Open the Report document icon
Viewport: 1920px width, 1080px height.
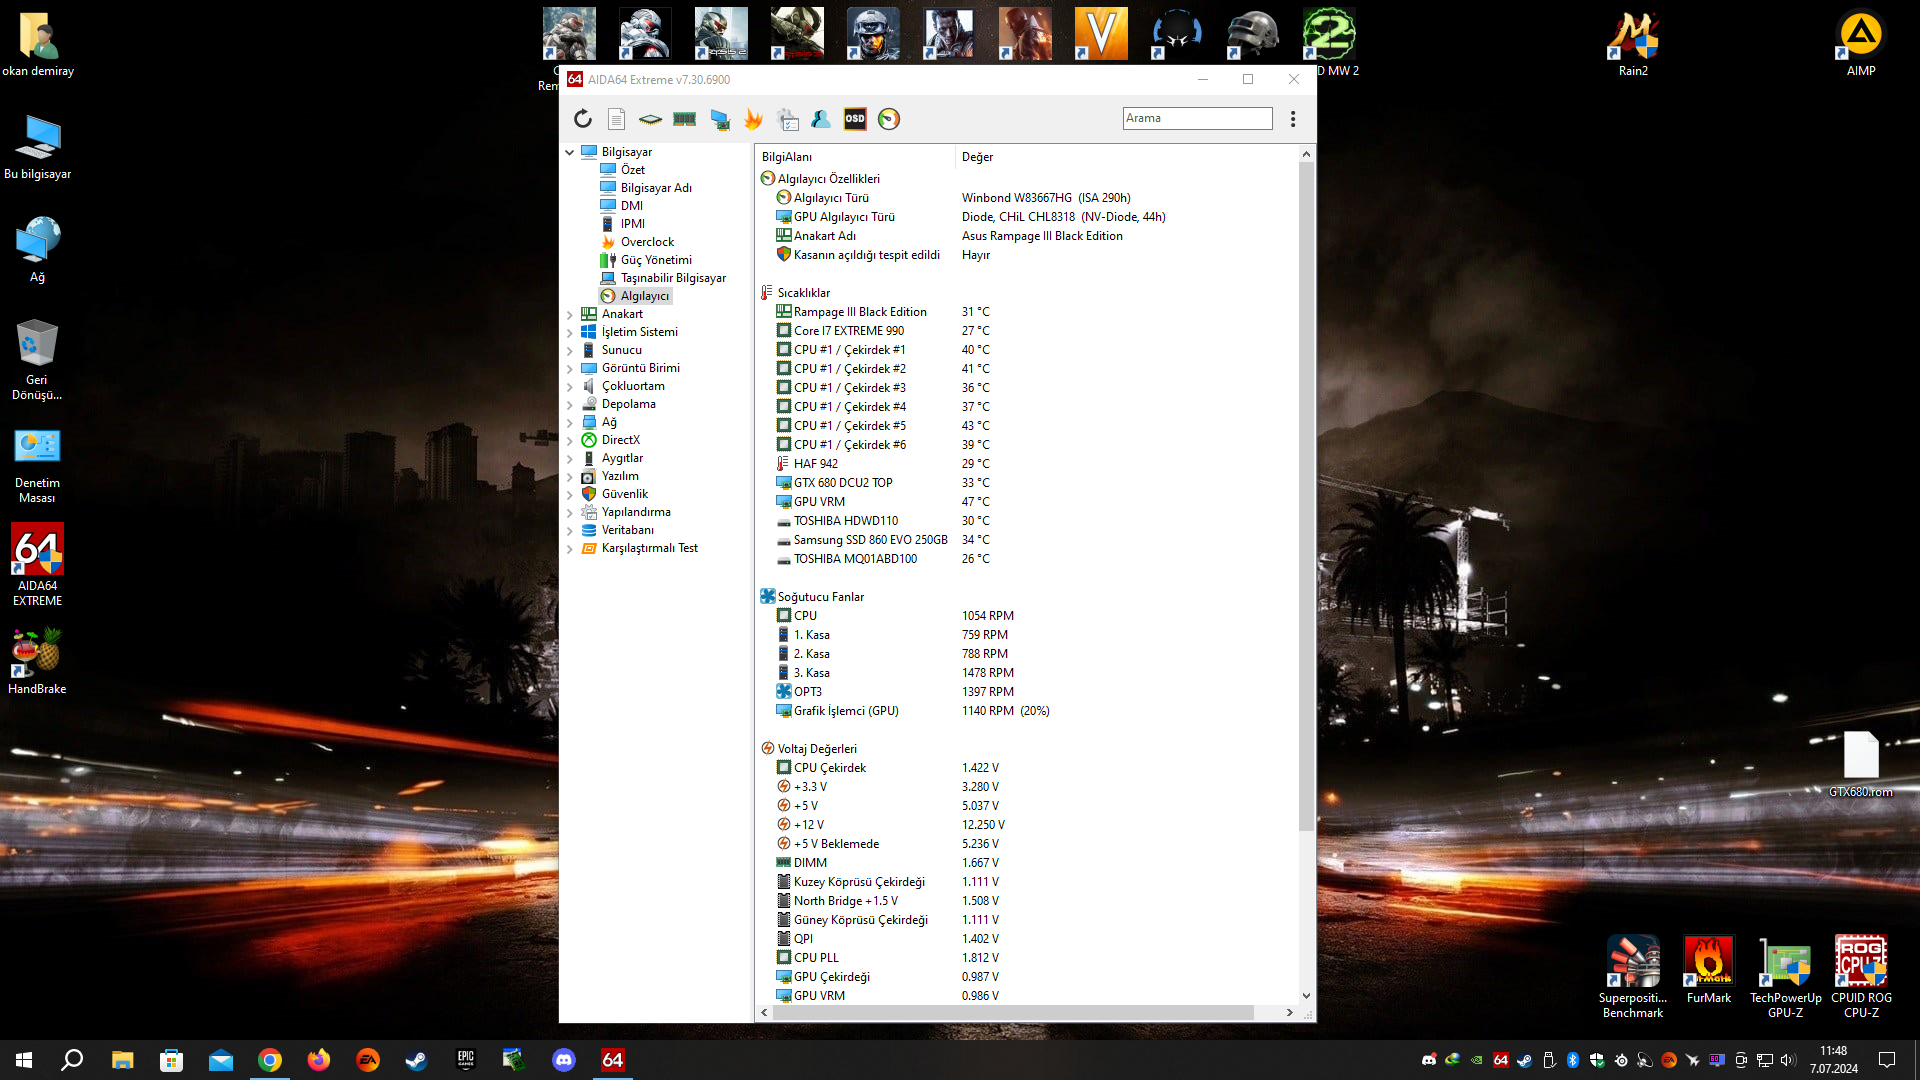pyautogui.click(x=616, y=119)
